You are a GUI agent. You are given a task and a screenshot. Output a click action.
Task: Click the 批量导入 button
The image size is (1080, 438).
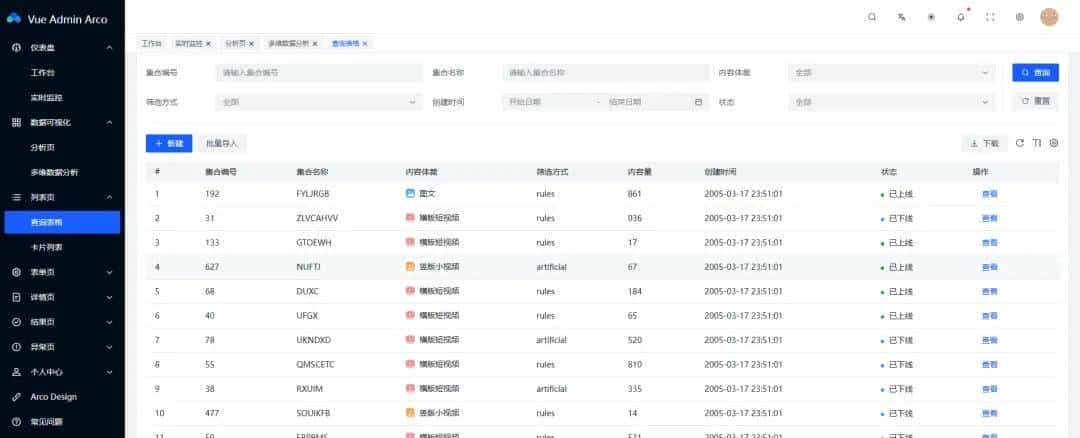coord(222,143)
